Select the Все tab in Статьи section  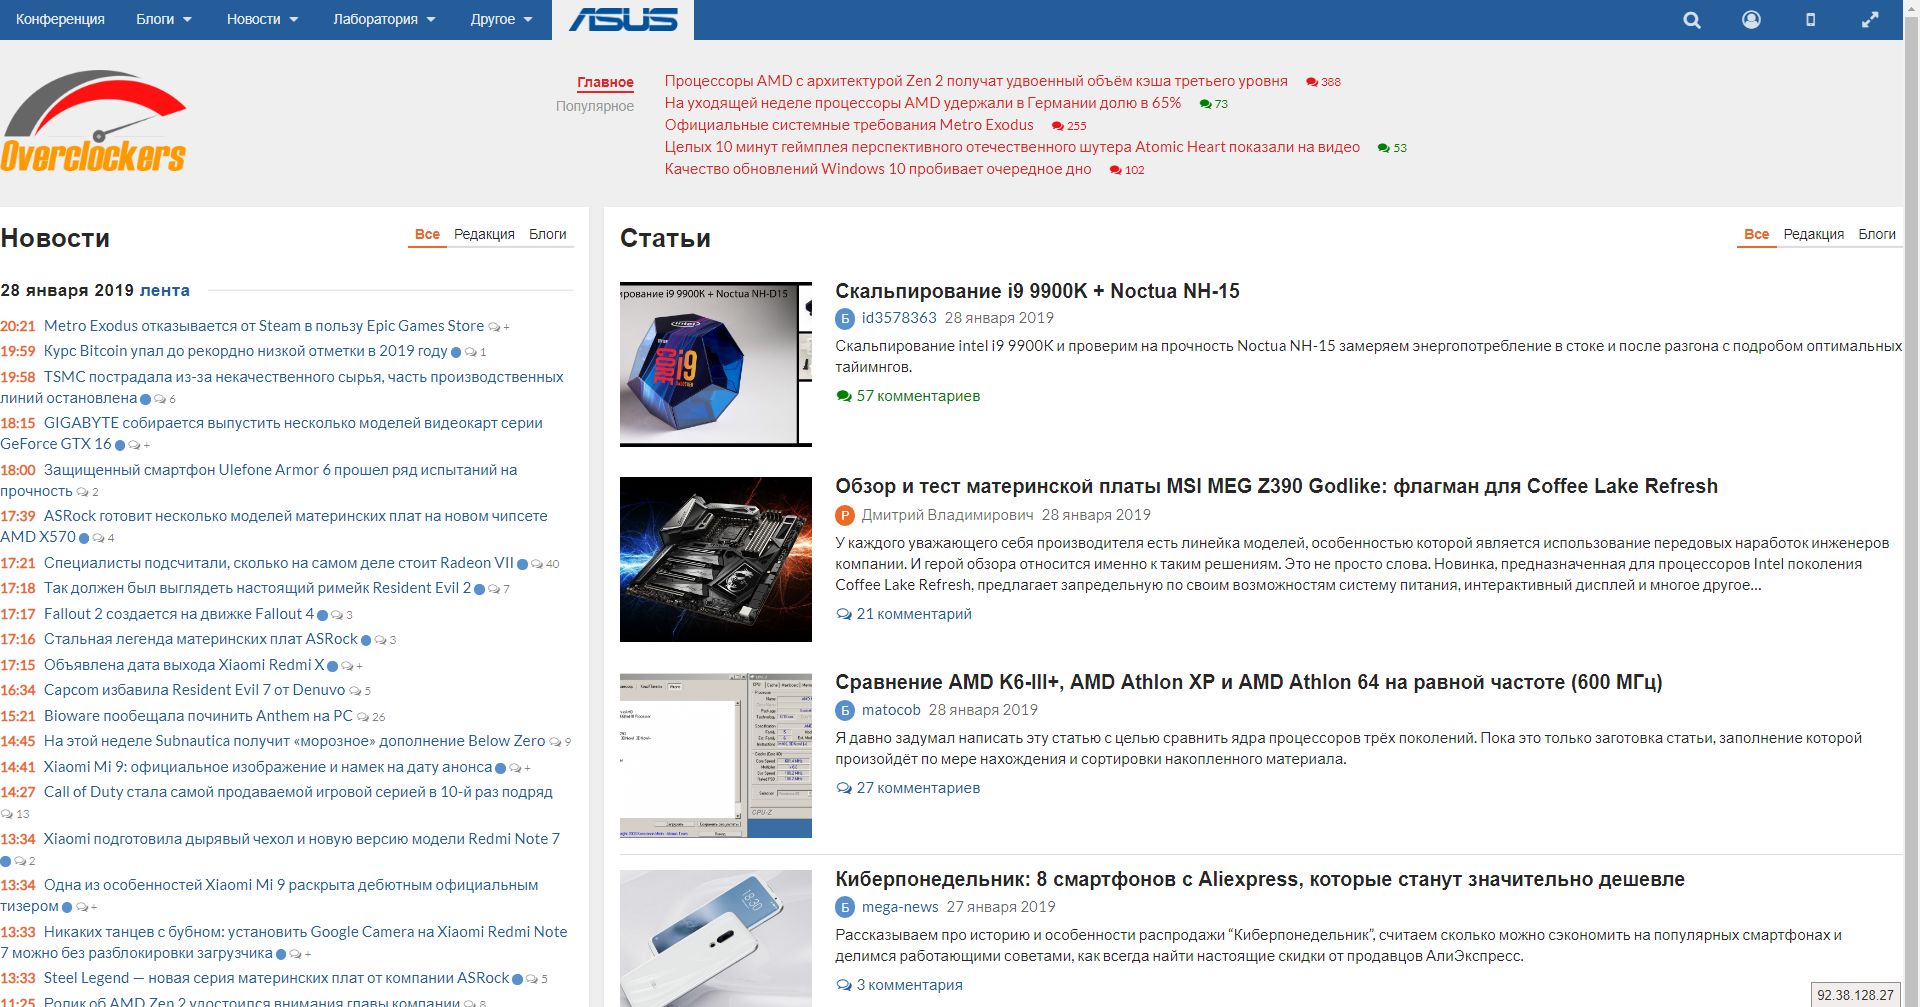coord(1756,234)
